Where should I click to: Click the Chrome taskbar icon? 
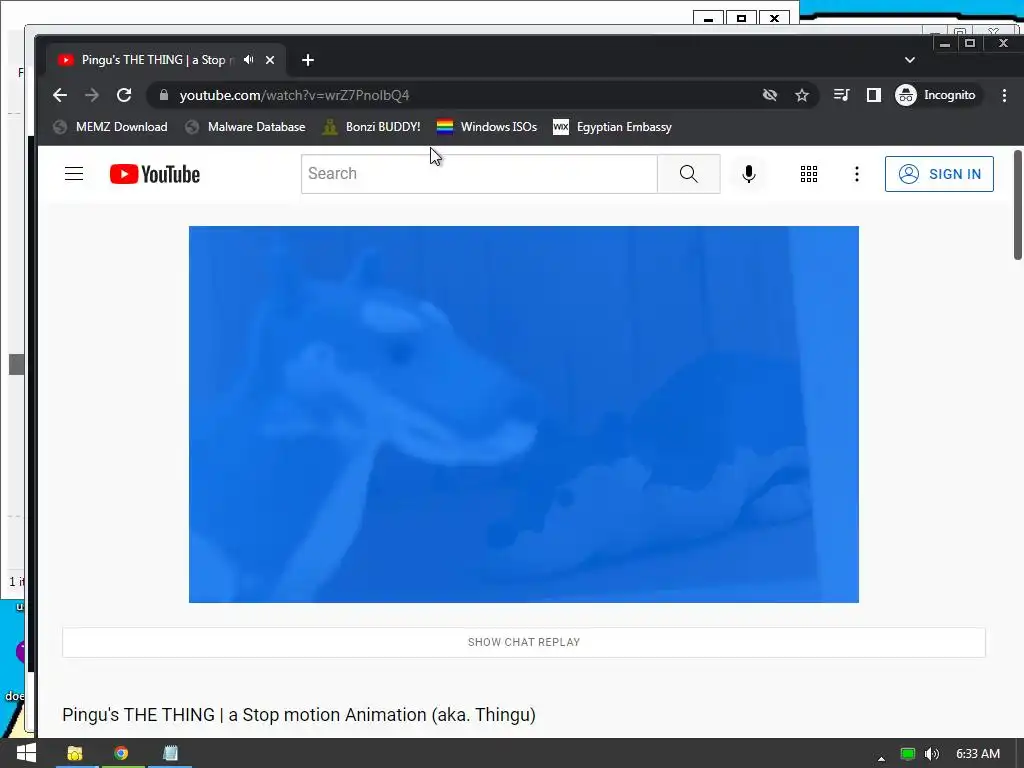coord(121,754)
